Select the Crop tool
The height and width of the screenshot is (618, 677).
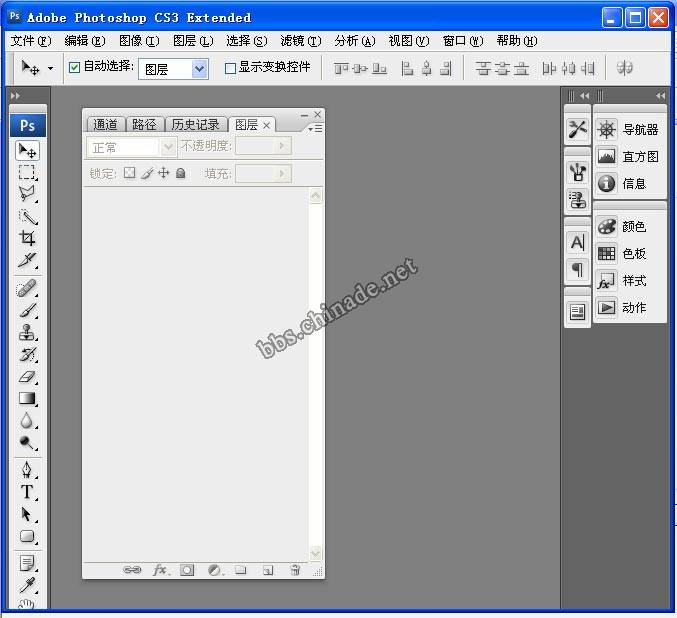tap(28, 238)
